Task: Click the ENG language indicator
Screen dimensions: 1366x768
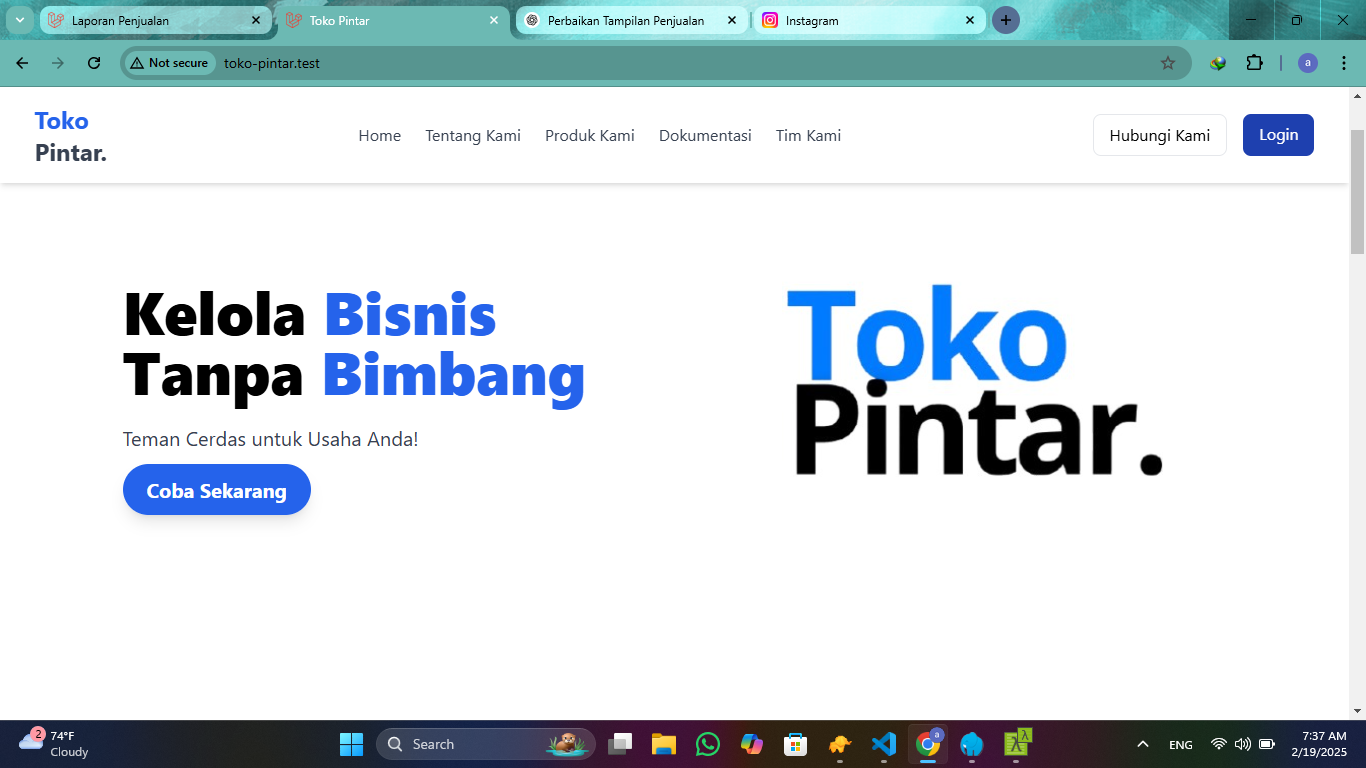Action: click(x=1181, y=745)
